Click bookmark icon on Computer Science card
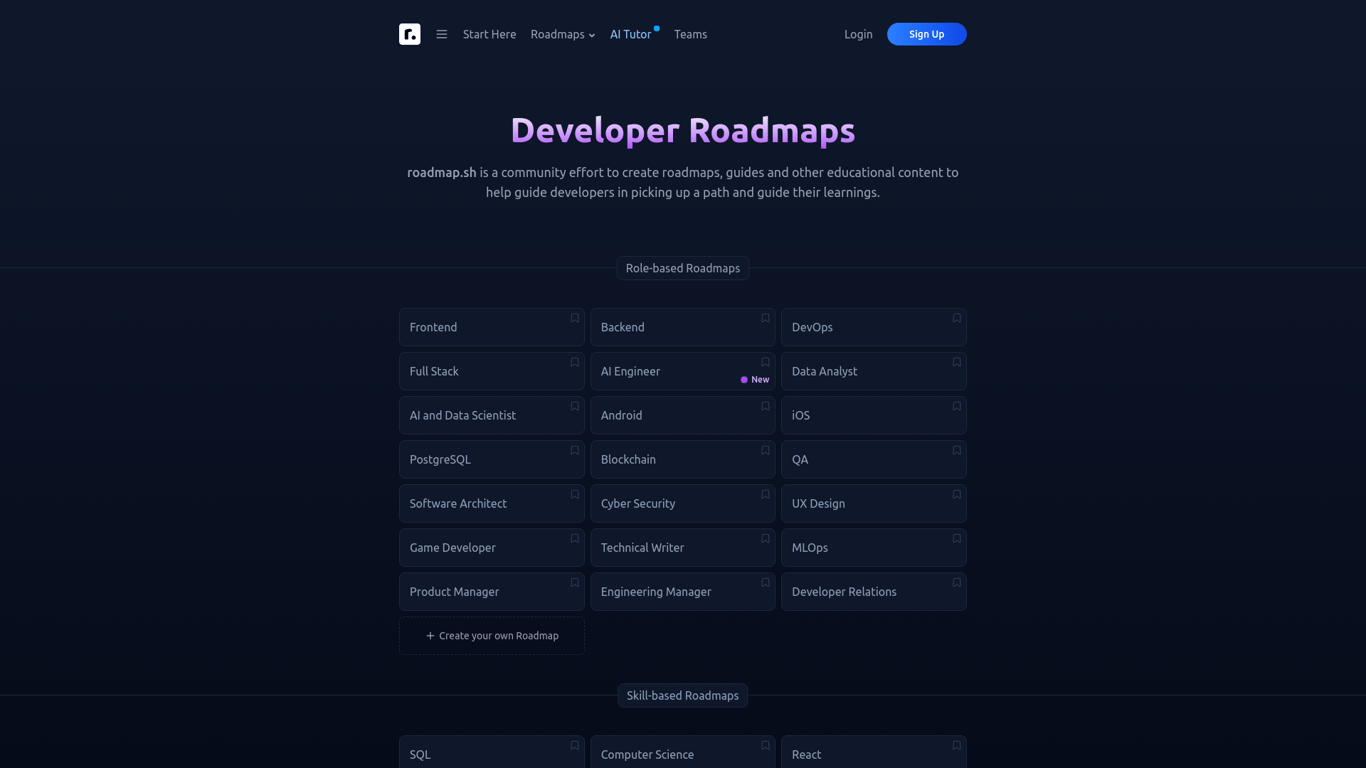The width and height of the screenshot is (1366, 768). tap(766, 745)
